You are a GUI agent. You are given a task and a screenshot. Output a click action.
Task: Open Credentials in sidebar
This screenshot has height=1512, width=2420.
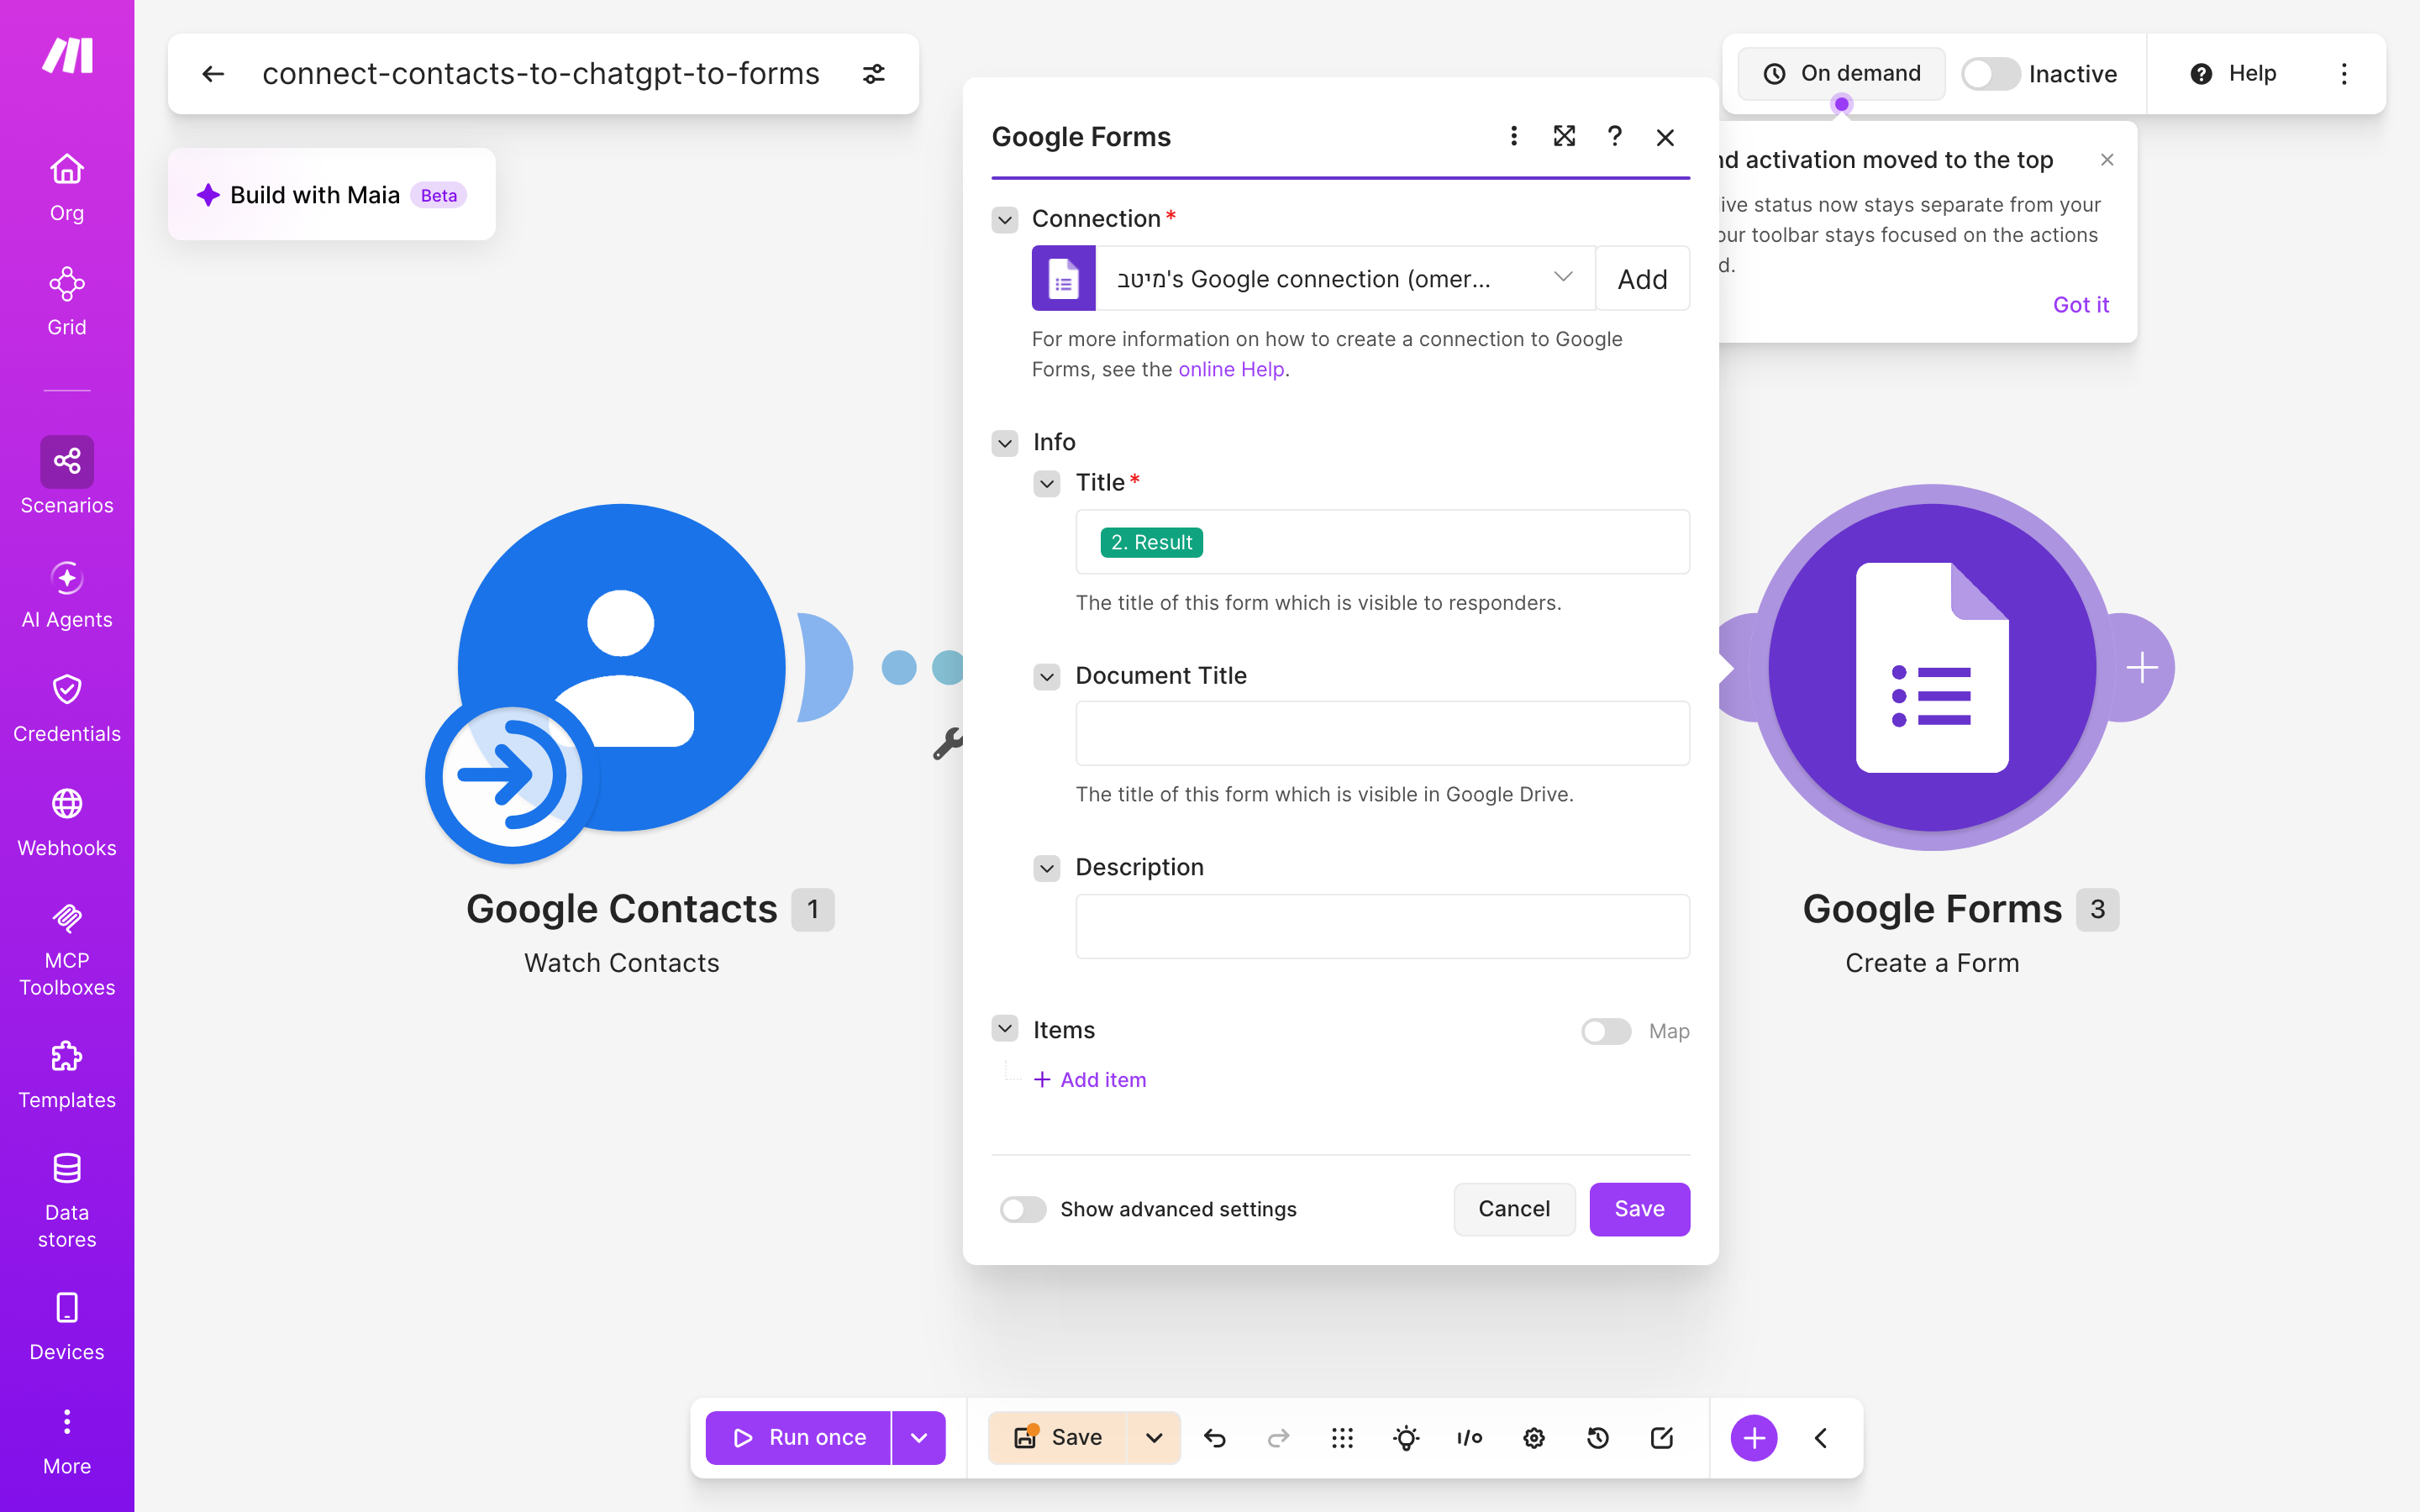pos(67,708)
